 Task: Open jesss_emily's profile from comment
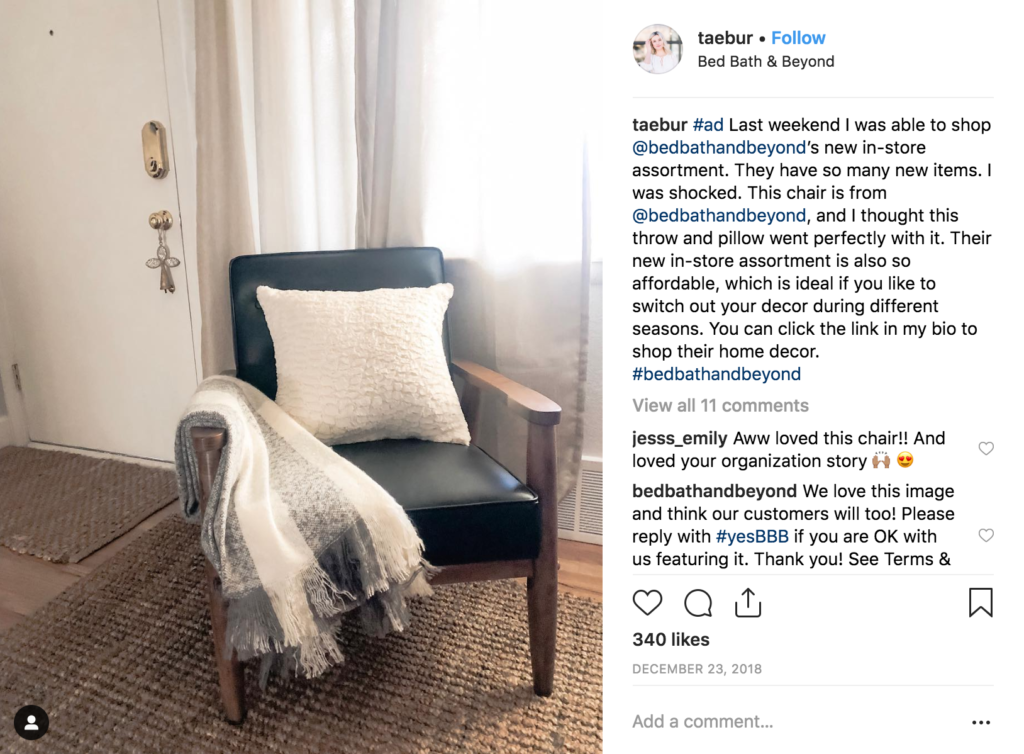coord(680,438)
